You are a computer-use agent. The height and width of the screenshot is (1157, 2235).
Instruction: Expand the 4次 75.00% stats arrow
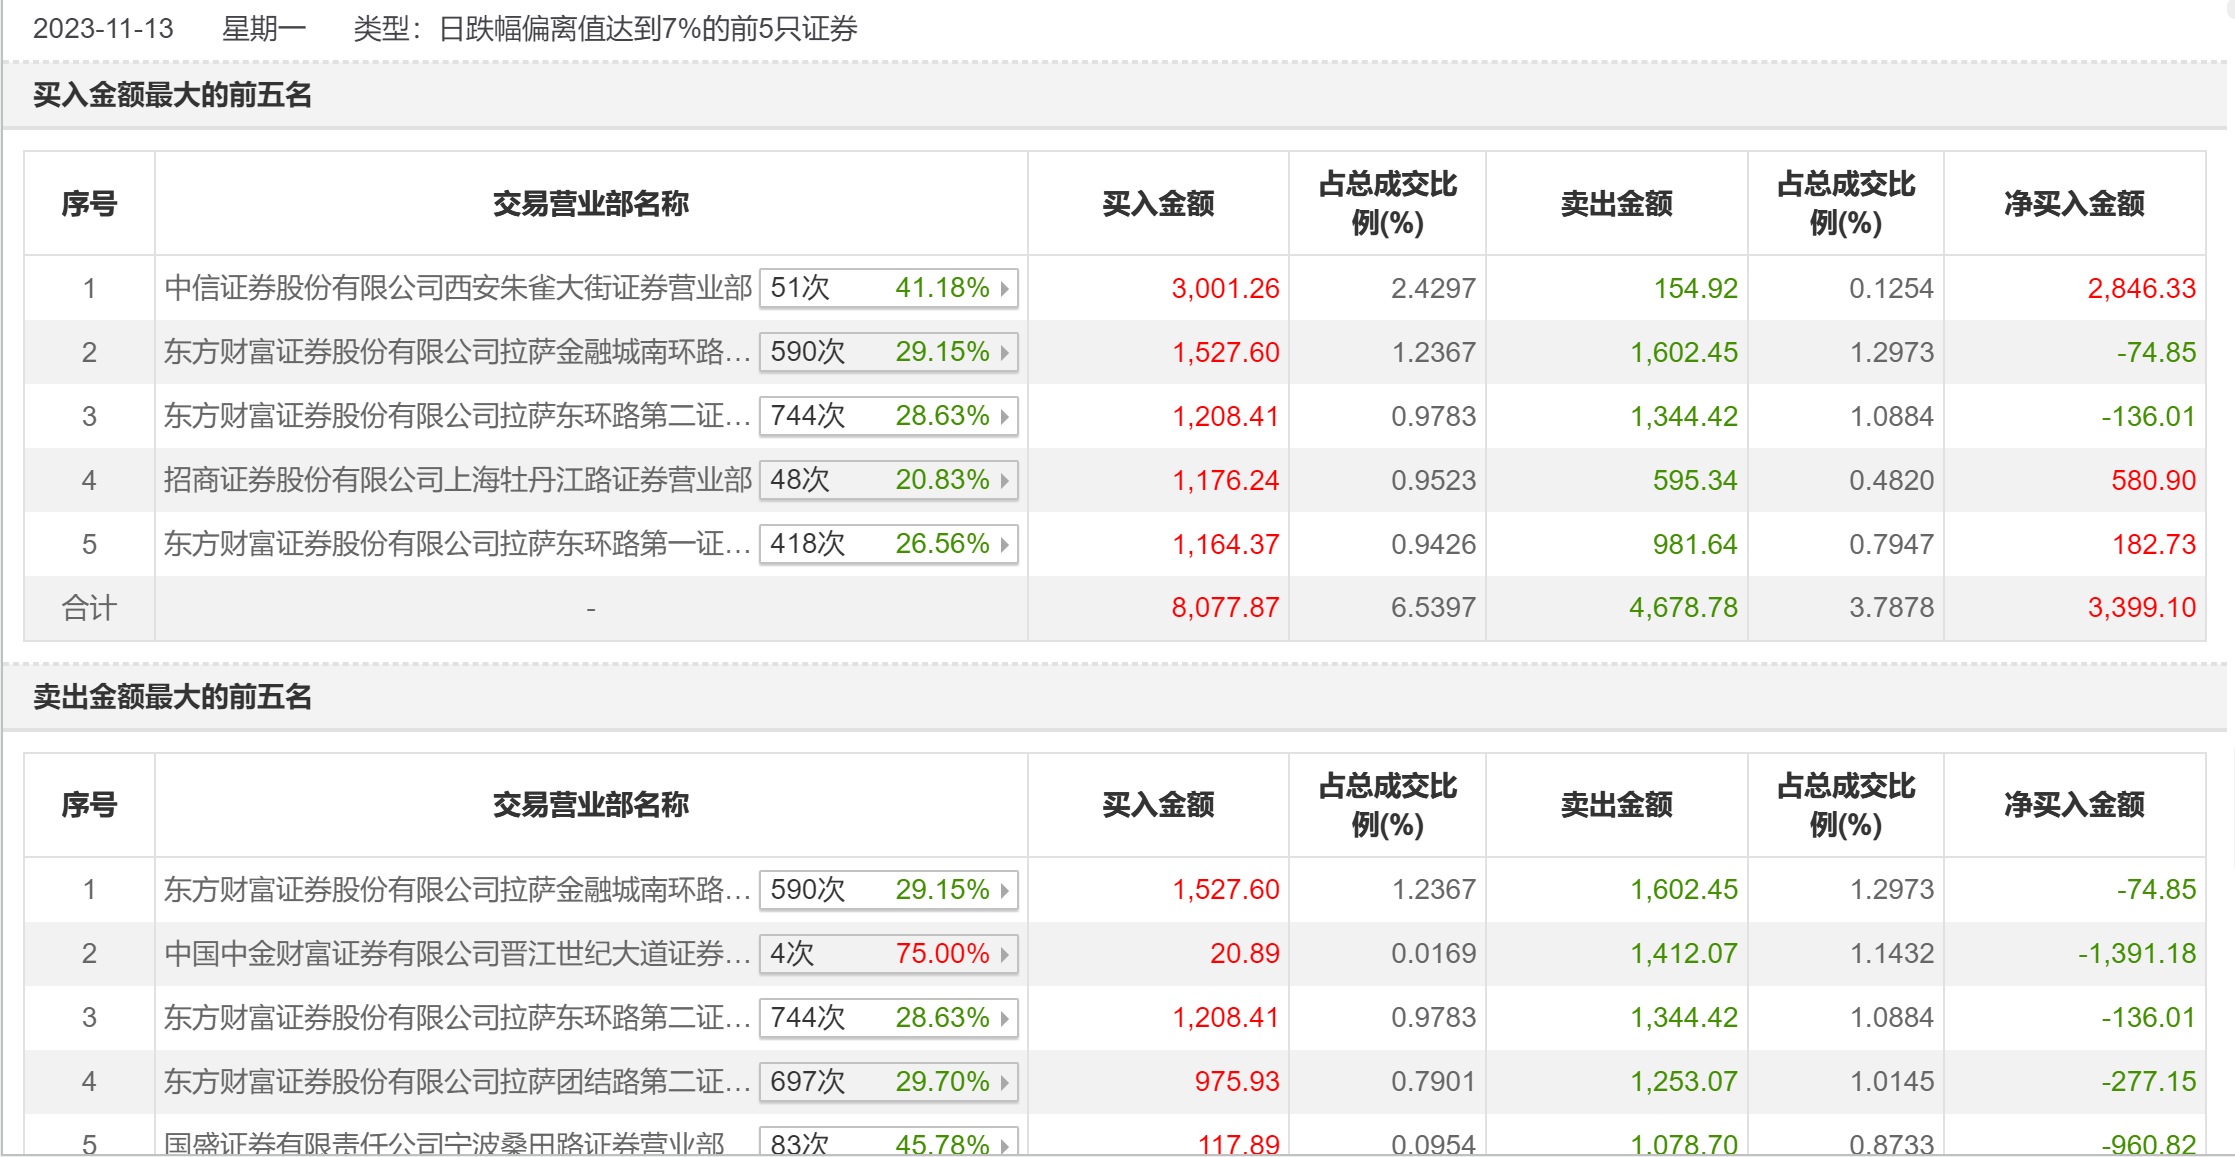[1004, 954]
